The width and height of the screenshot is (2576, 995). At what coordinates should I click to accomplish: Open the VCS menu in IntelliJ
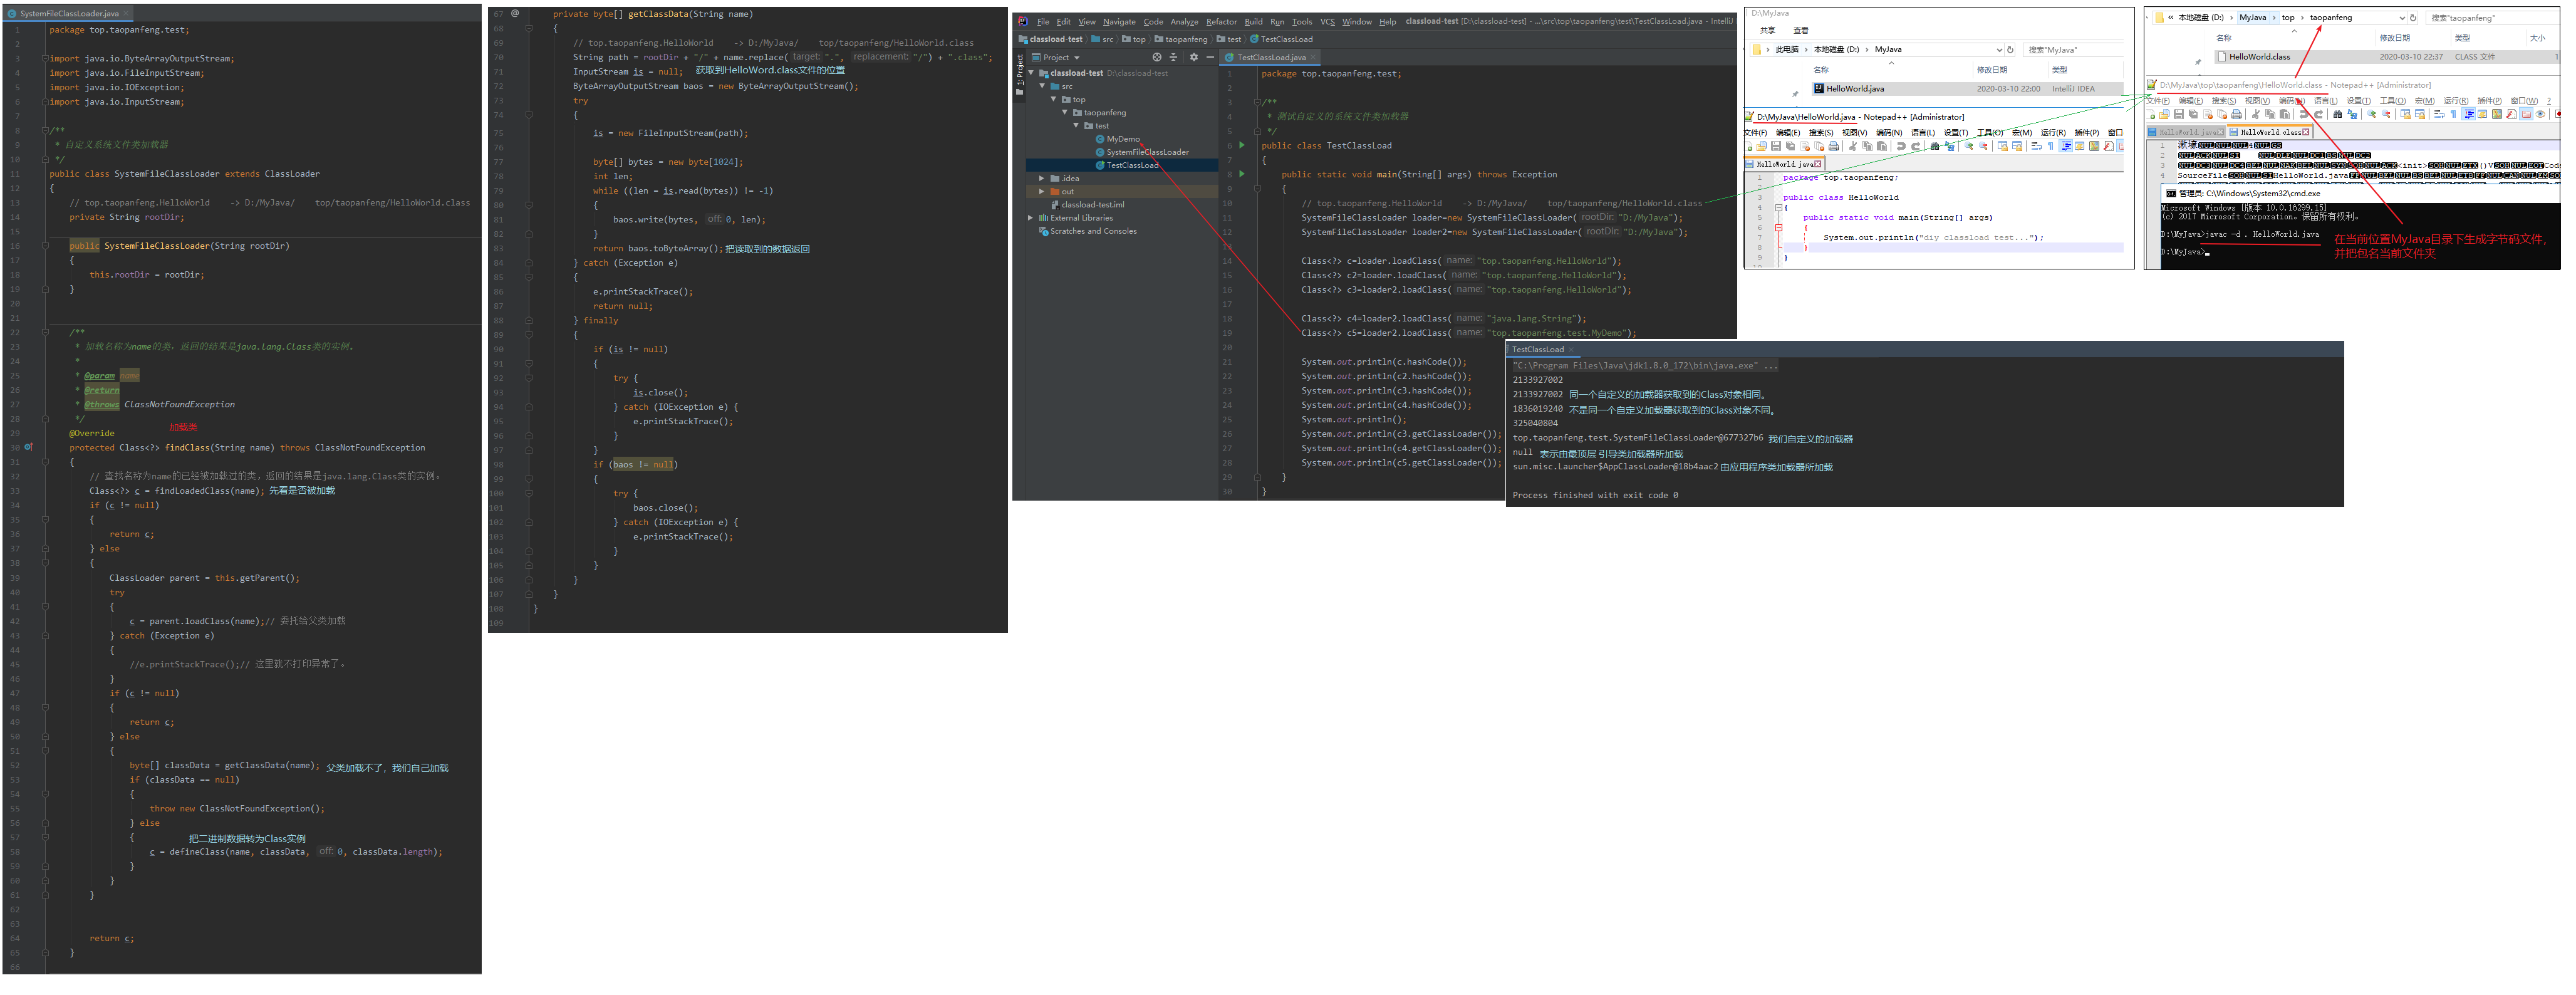pyautogui.click(x=1327, y=21)
